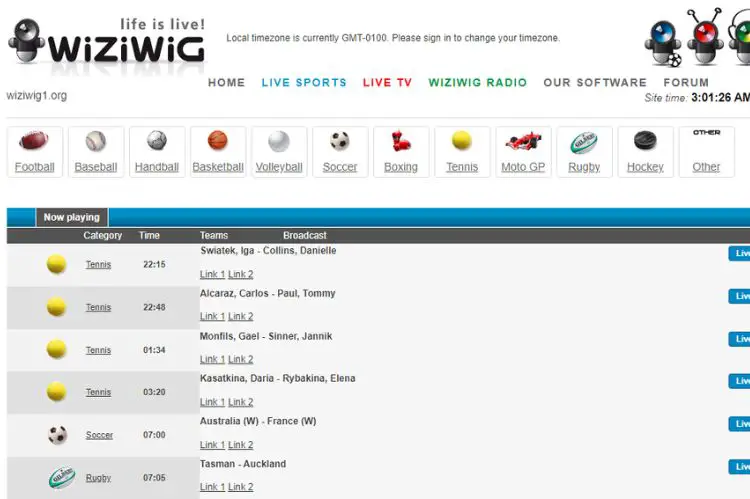This screenshot has width=750, height=499.
Task: Click the Moto GP race car icon
Action: coord(523,141)
